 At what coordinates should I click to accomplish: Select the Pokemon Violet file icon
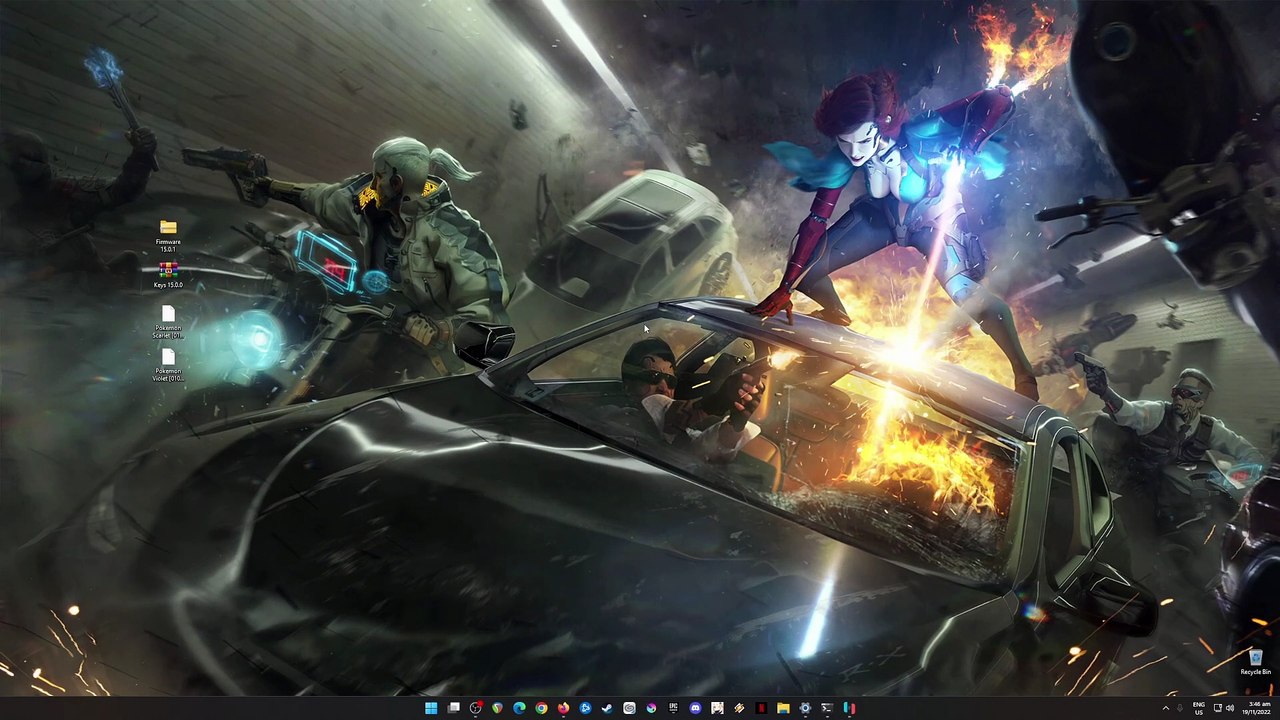tap(168, 357)
